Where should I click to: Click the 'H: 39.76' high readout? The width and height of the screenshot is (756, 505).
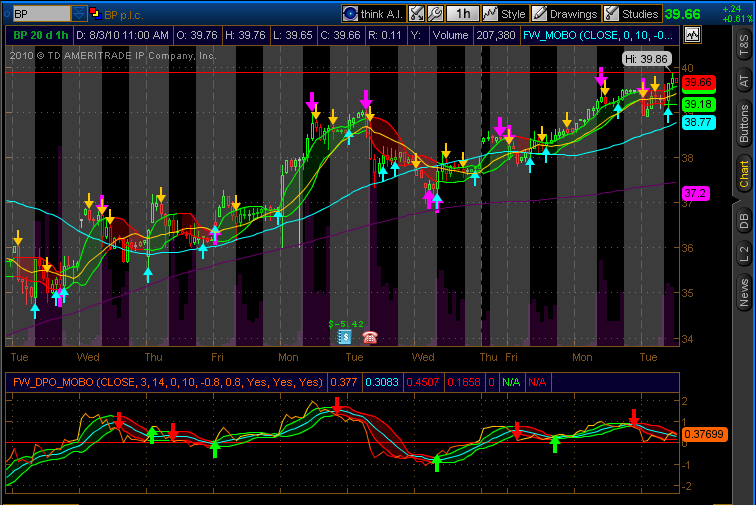[x=245, y=35]
